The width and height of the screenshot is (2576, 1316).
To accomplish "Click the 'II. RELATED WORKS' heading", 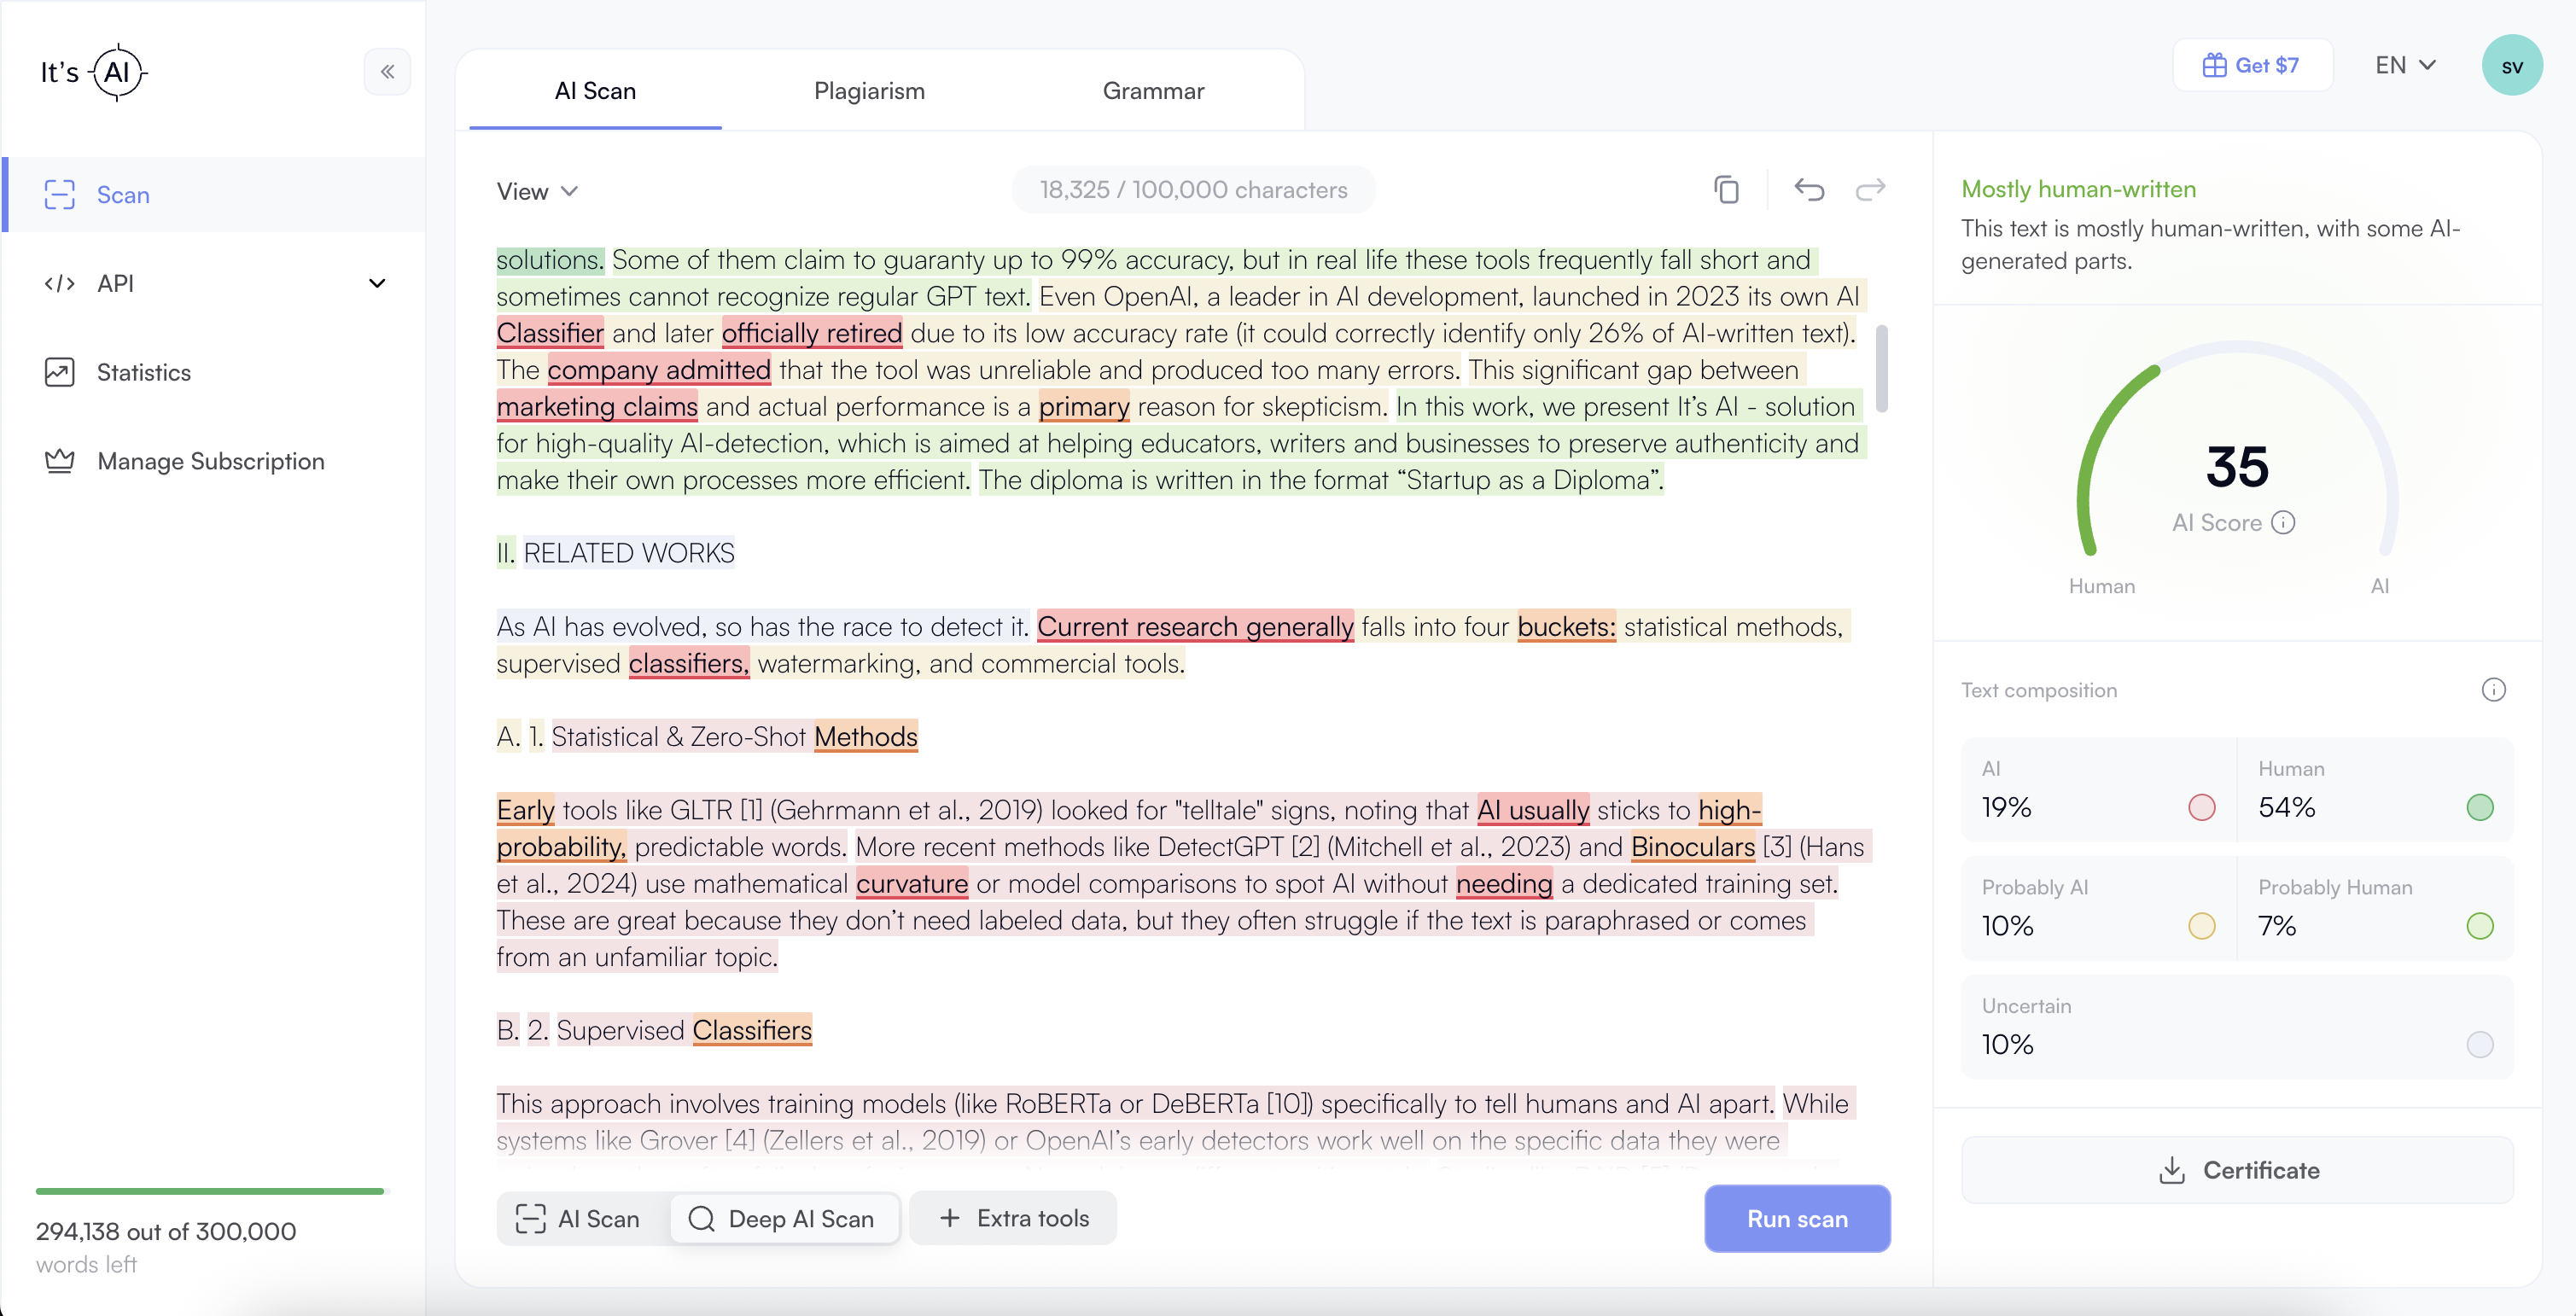I will pos(616,553).
